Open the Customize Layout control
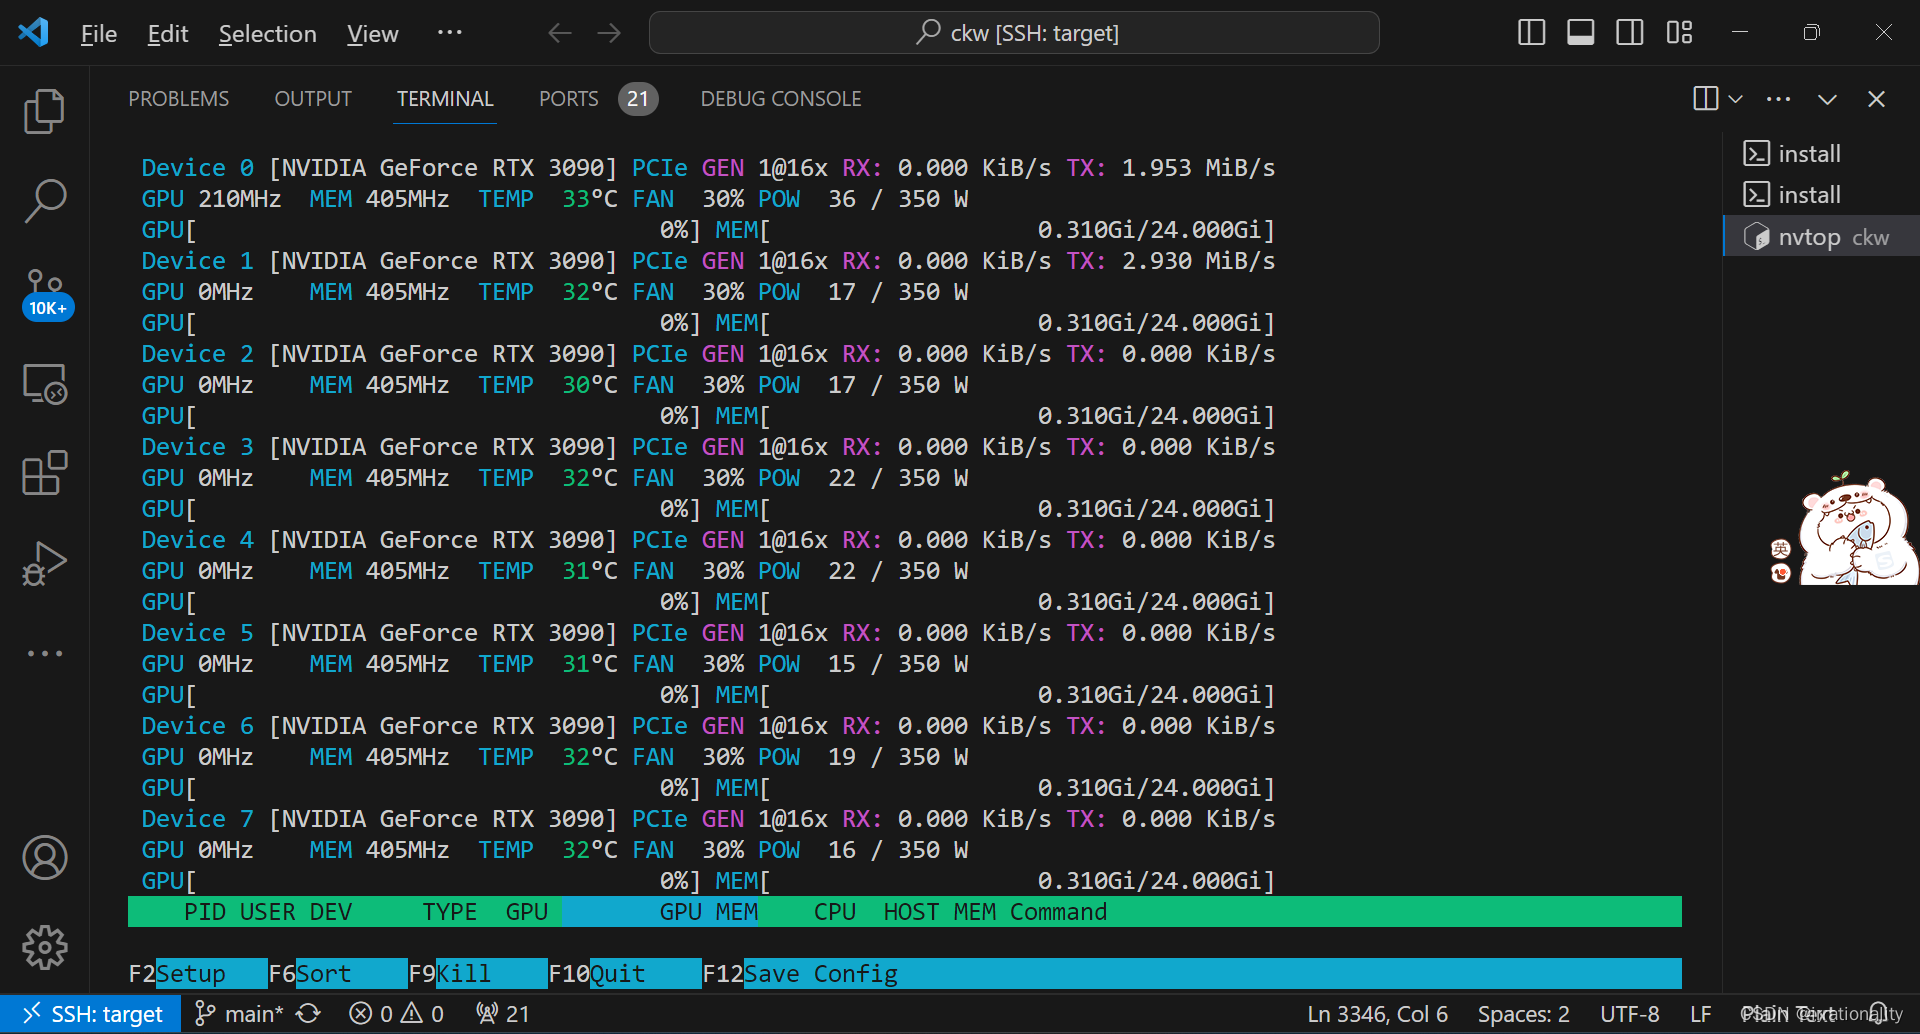 [1680, 33]
